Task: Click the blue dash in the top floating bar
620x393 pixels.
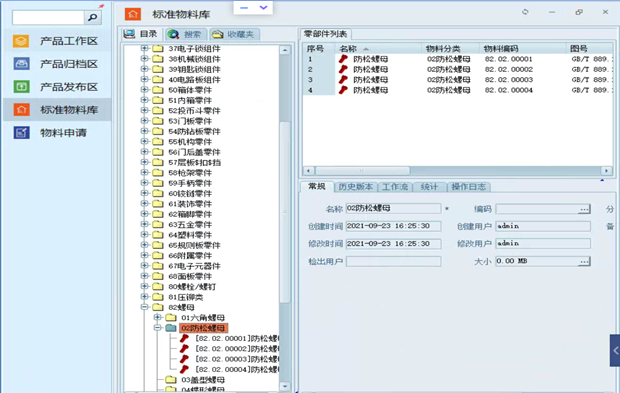Action: [244, 8]
